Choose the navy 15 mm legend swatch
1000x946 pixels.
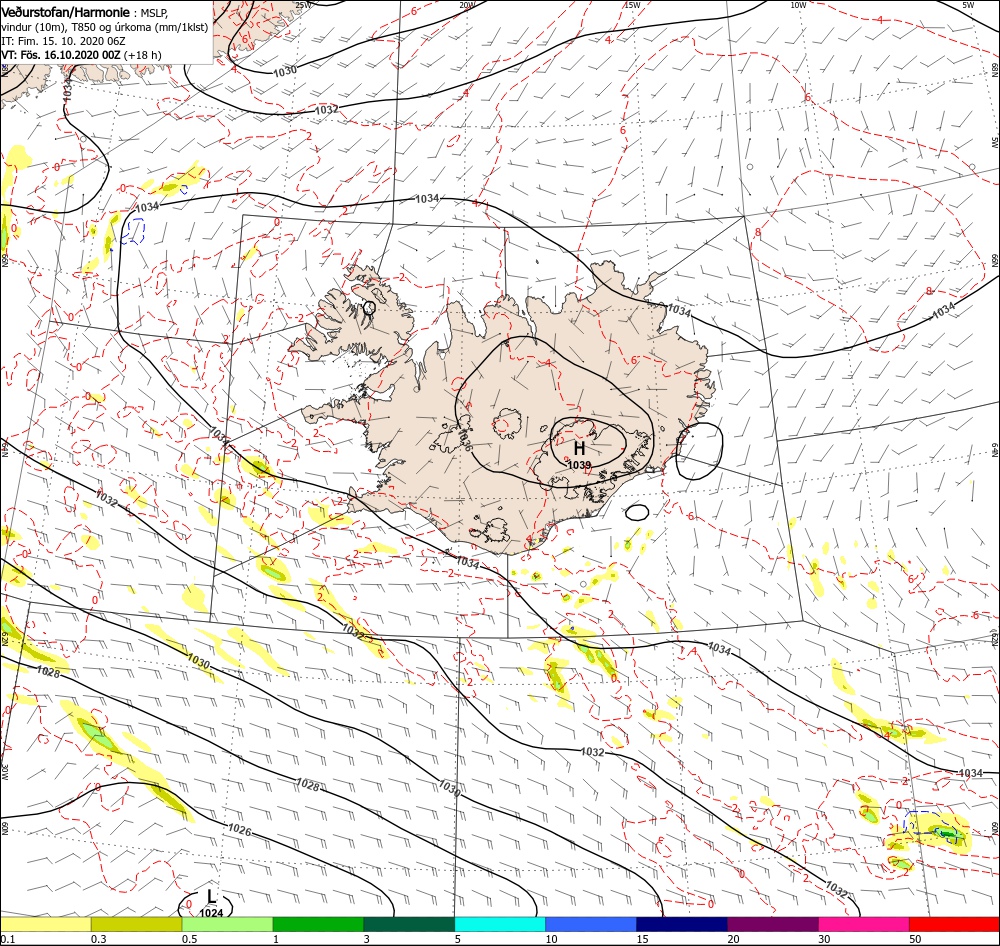[x=682, y=924]
